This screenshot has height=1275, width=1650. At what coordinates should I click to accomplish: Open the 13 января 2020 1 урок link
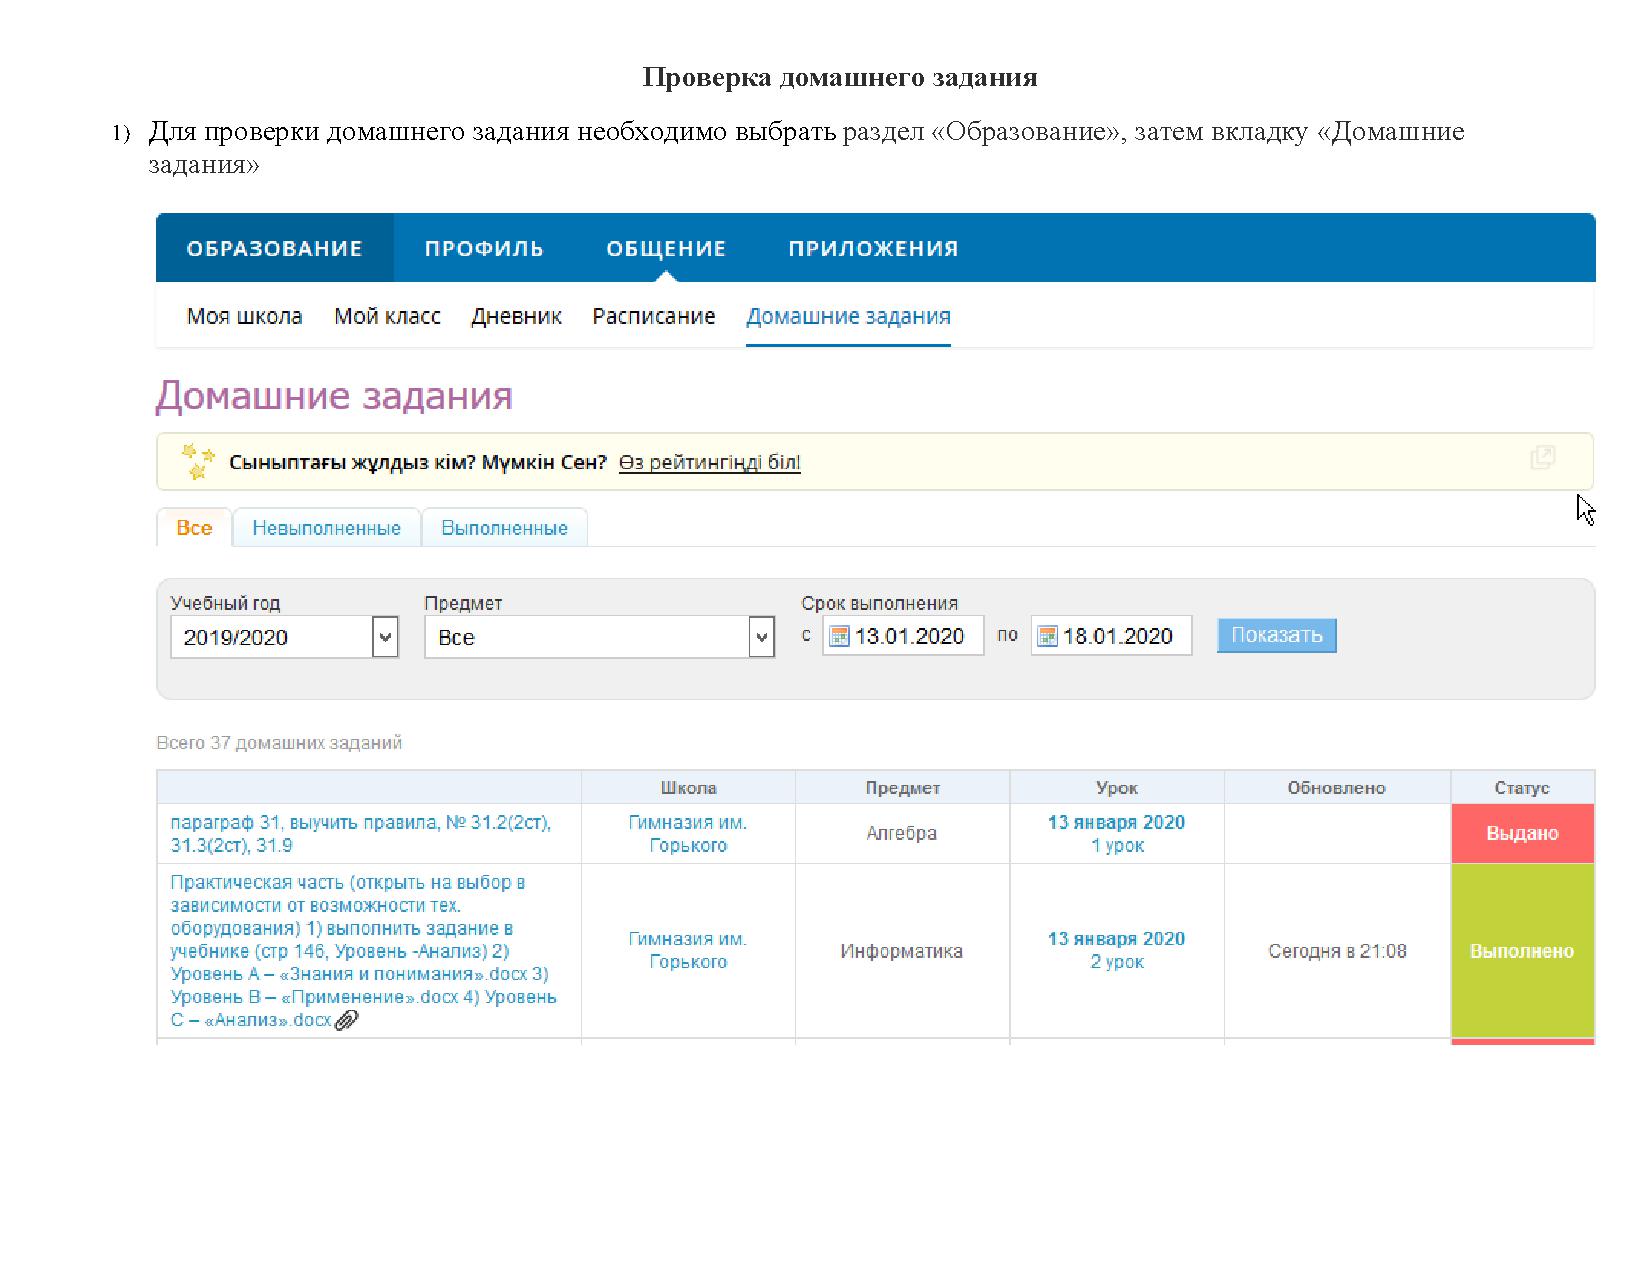[x=1116, y=834]
